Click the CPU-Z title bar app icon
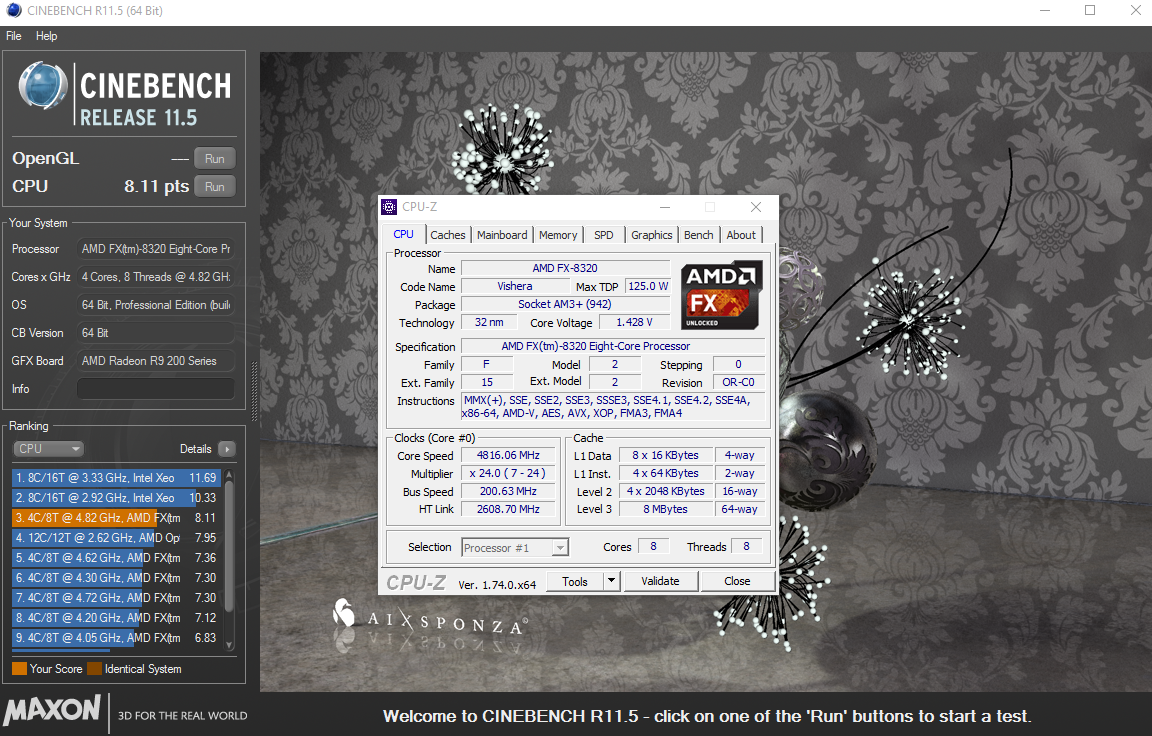 click(x=389, y=207)
